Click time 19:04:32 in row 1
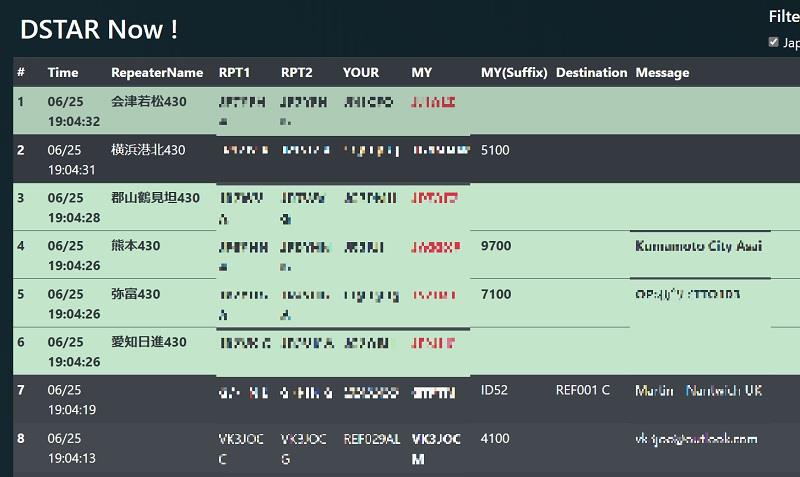Image resolution: width=800 pixels, height=477 pixels. [x=74, y=121]
